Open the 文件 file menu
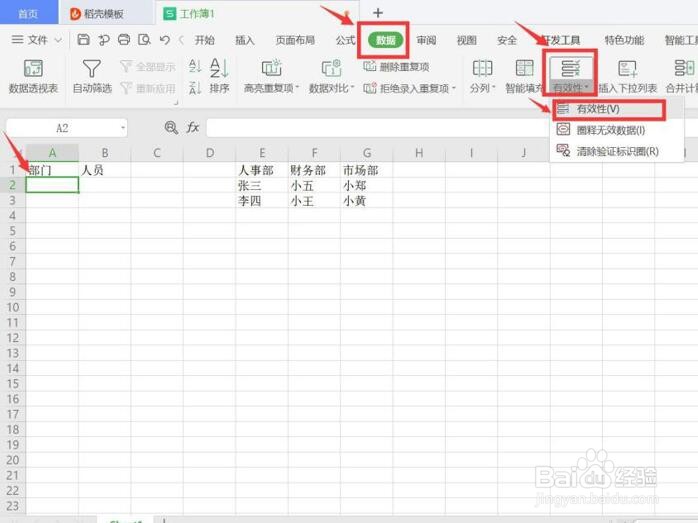Screen dimensions: 698x523 [37, 40]
